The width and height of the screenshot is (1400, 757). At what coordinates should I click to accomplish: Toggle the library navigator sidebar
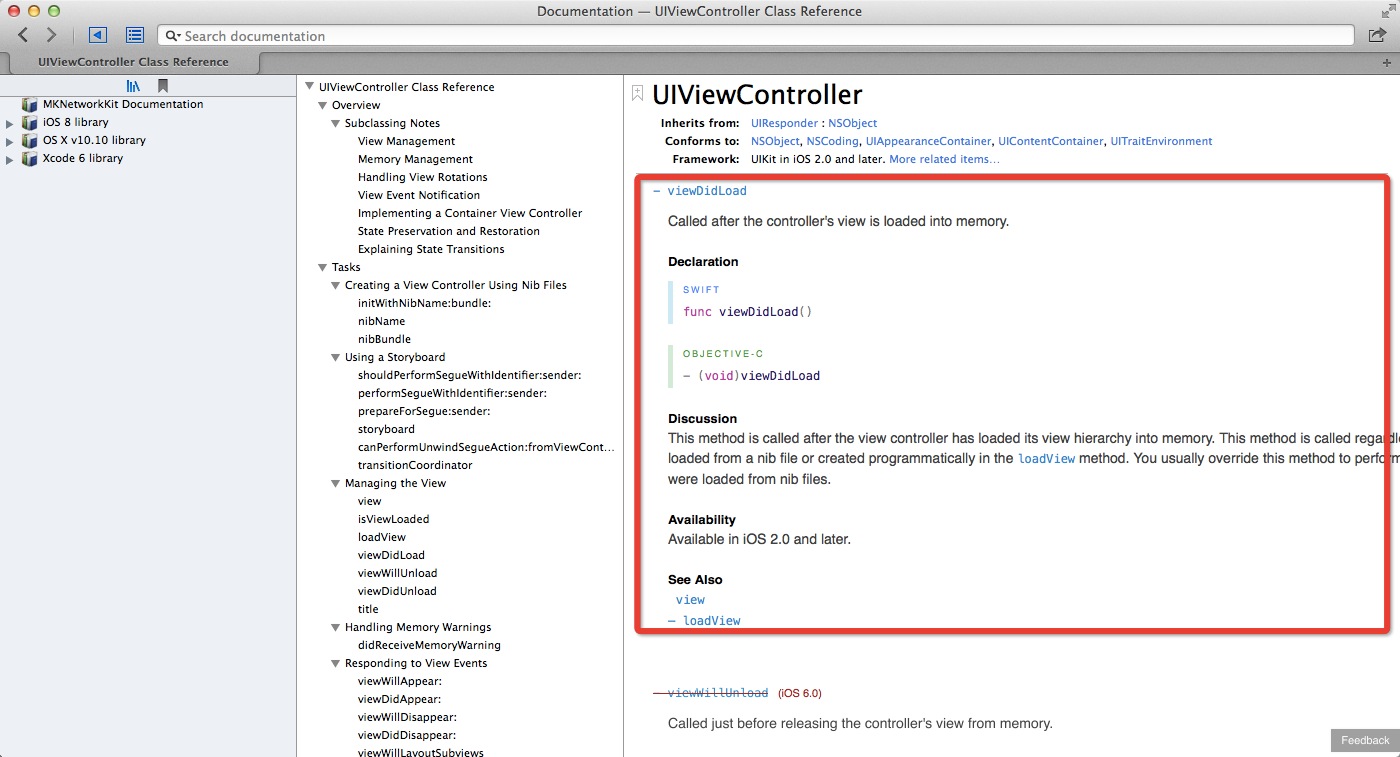point(97,35)
